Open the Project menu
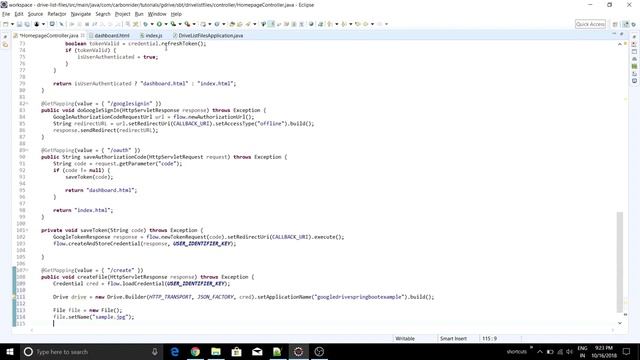The width and height of the screenshot is (640, 360). pyautogui.click(x=122, y=14)
